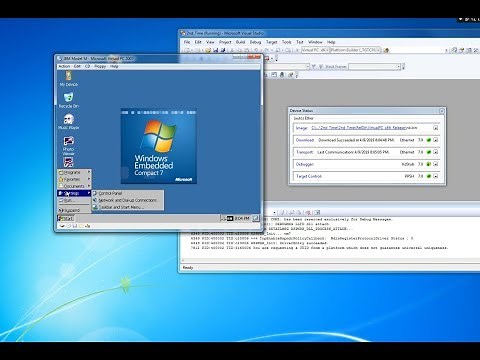This screenshot has height=360, width=480.
Task: Open the View menu in Visual Studio
Action: tap(210, 42)
